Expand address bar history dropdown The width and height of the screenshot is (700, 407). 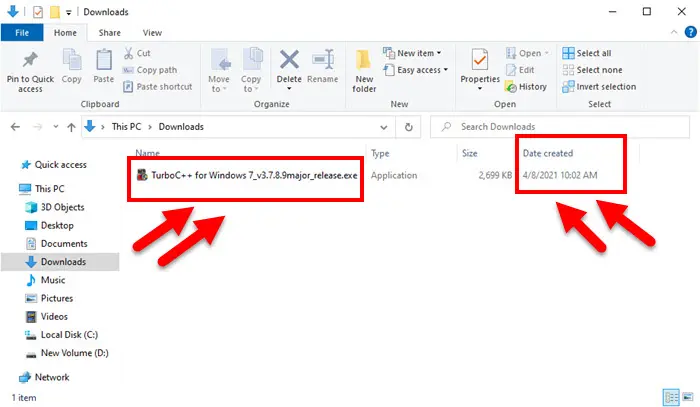point(383,127)
